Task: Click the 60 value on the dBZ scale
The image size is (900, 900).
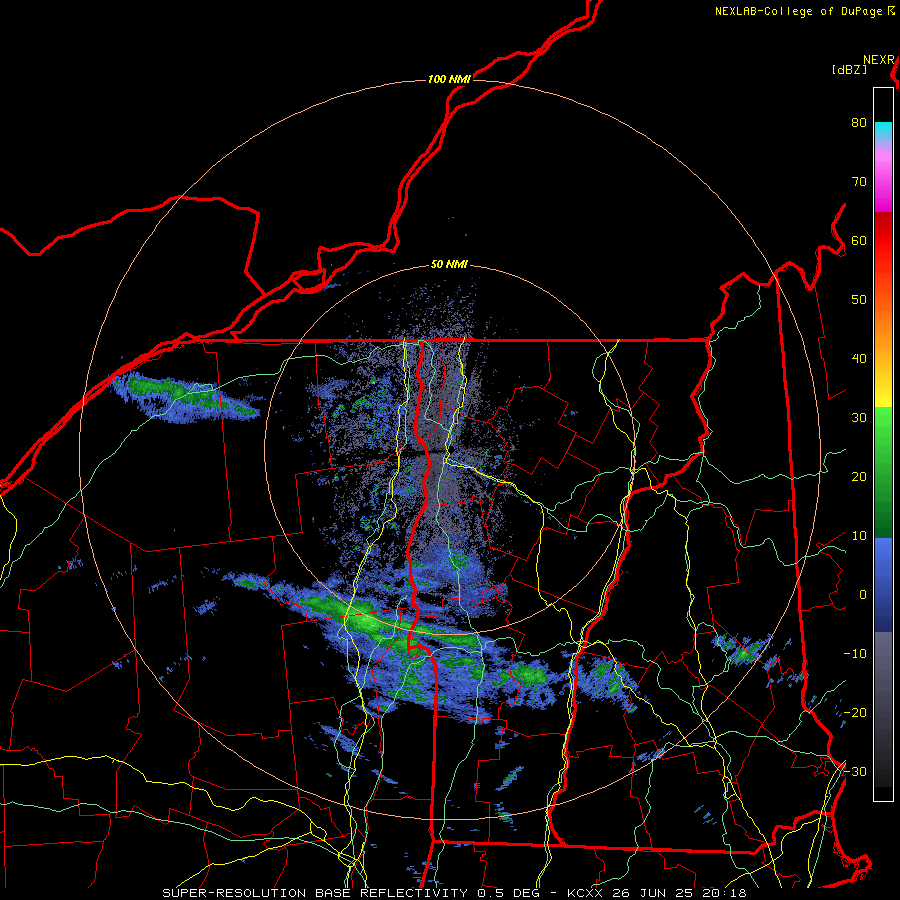Action: click(859, 240)
